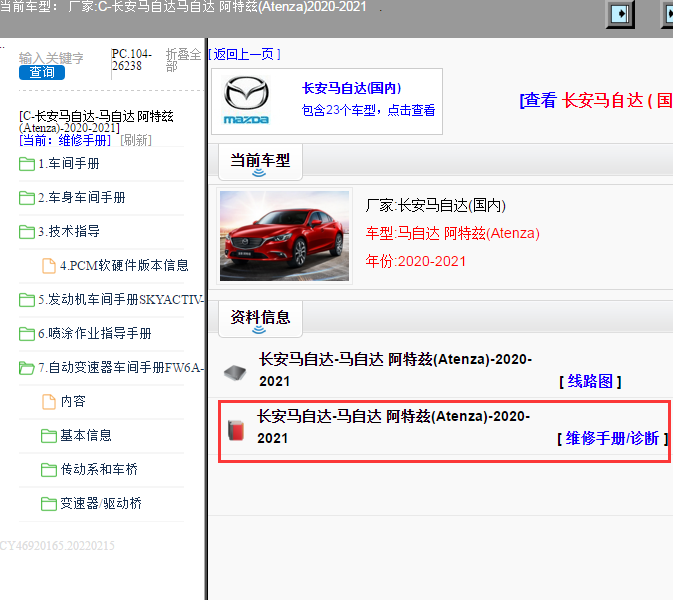
Task: Expand 变速器/驱动桥 subfolder
Action: click(101, 503)
